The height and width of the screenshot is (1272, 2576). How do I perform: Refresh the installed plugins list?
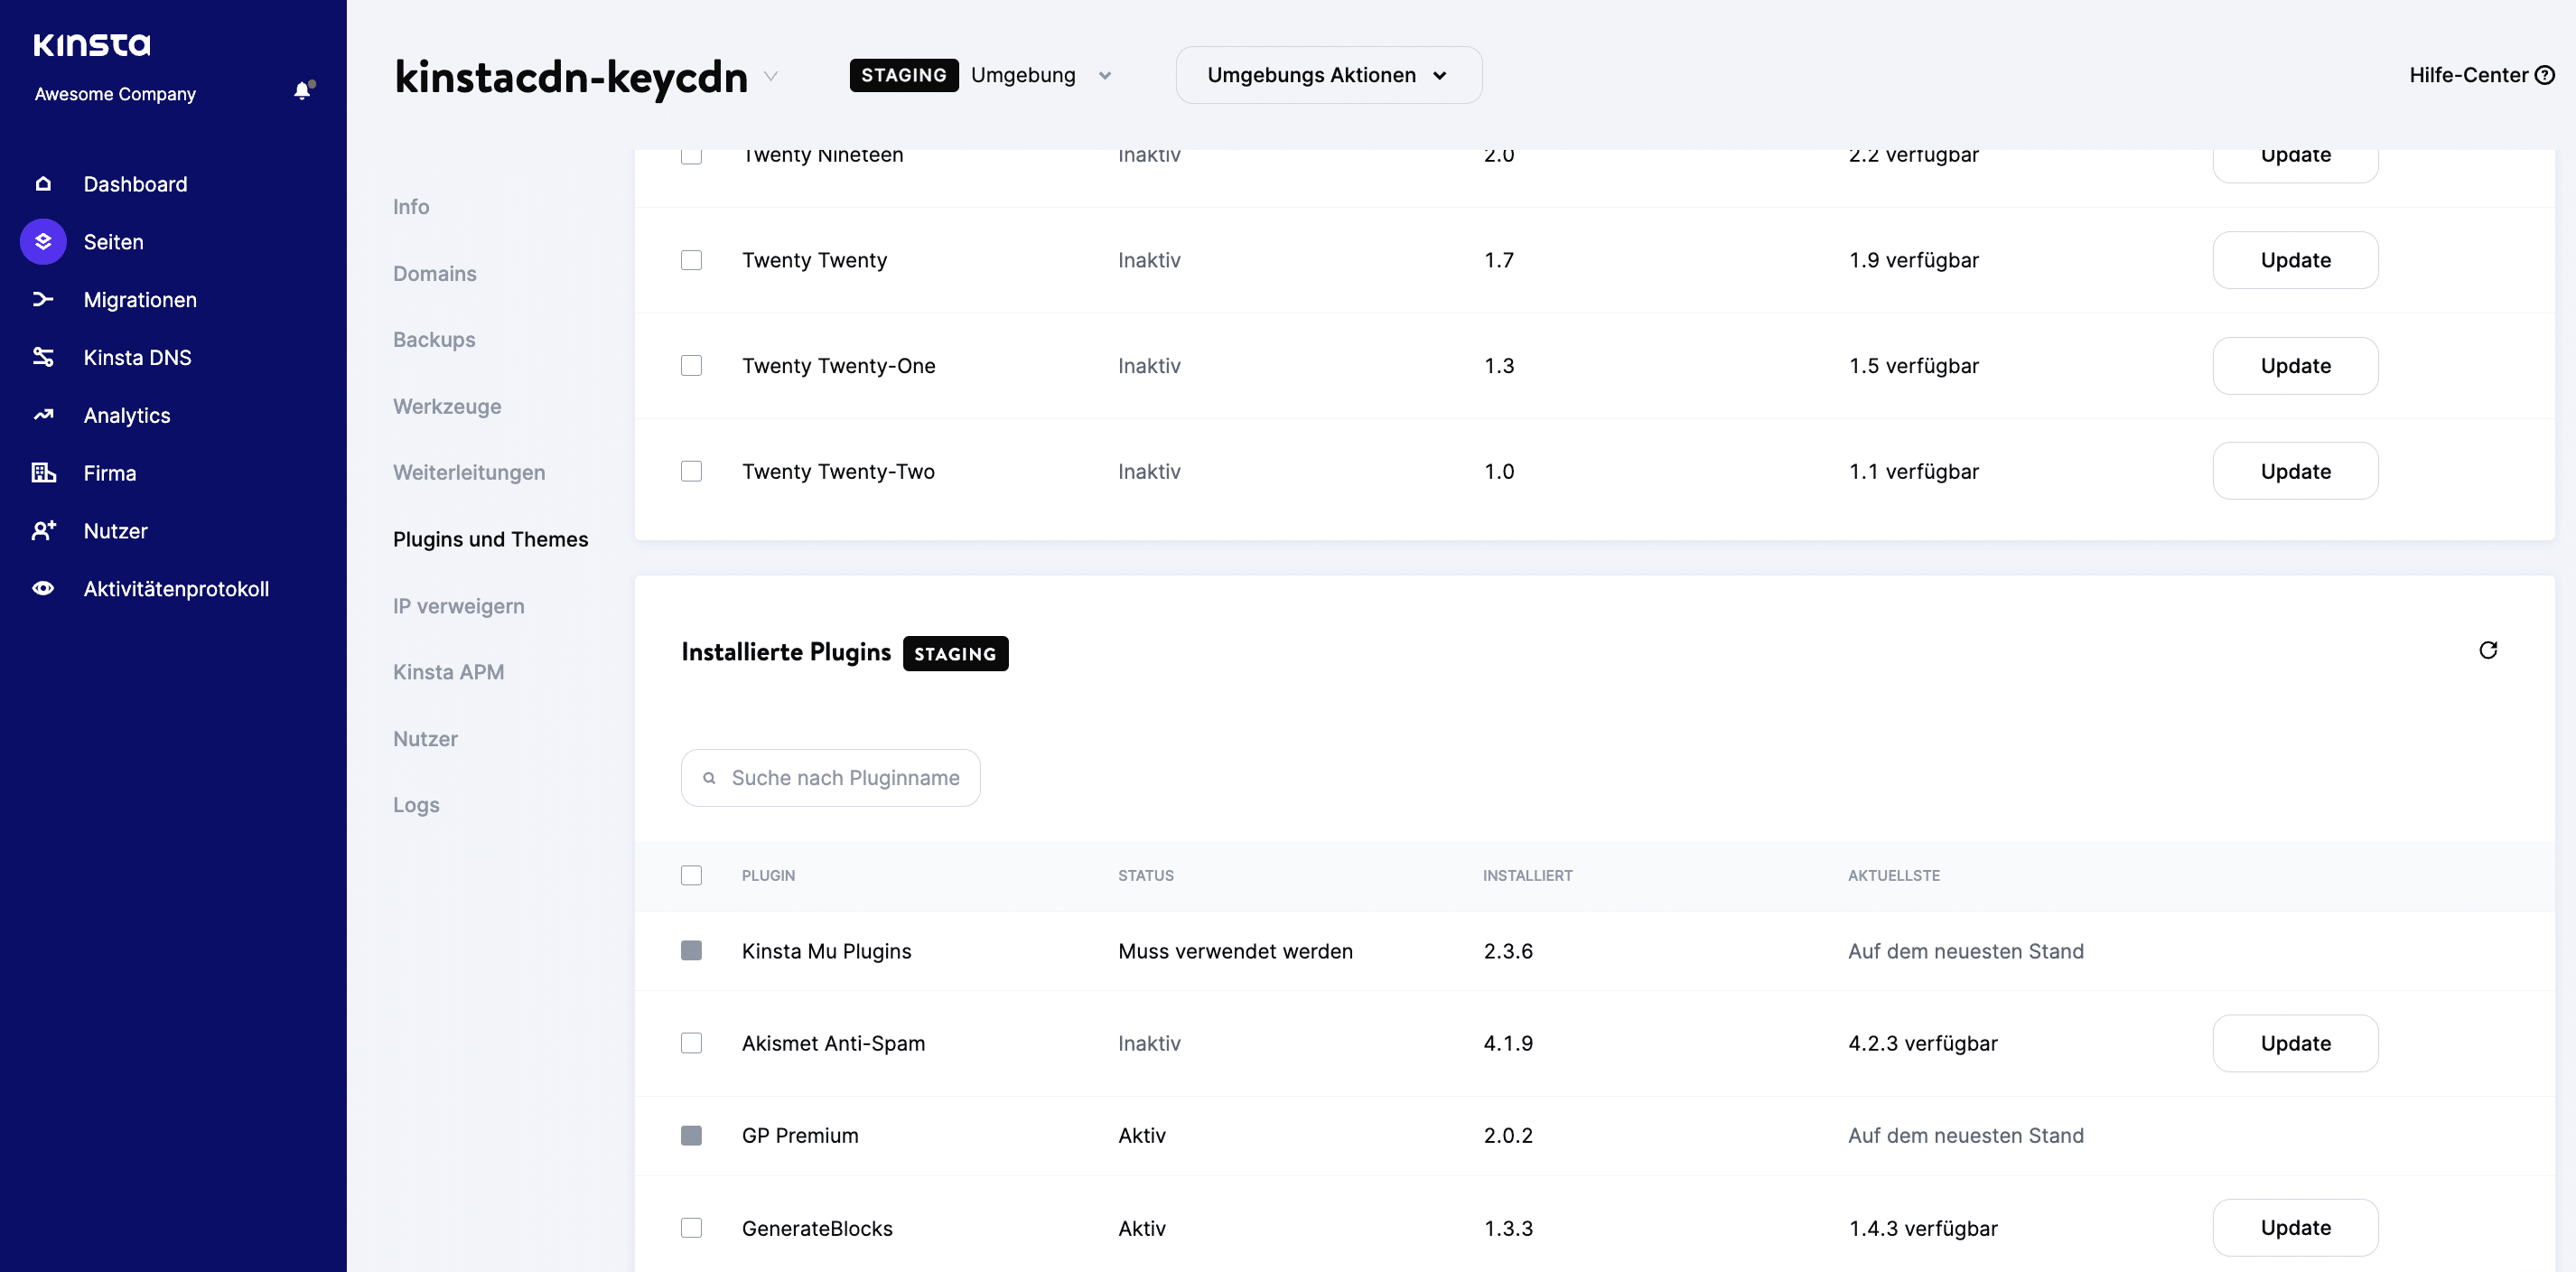pyautogui.click(x=2488, y=651)
